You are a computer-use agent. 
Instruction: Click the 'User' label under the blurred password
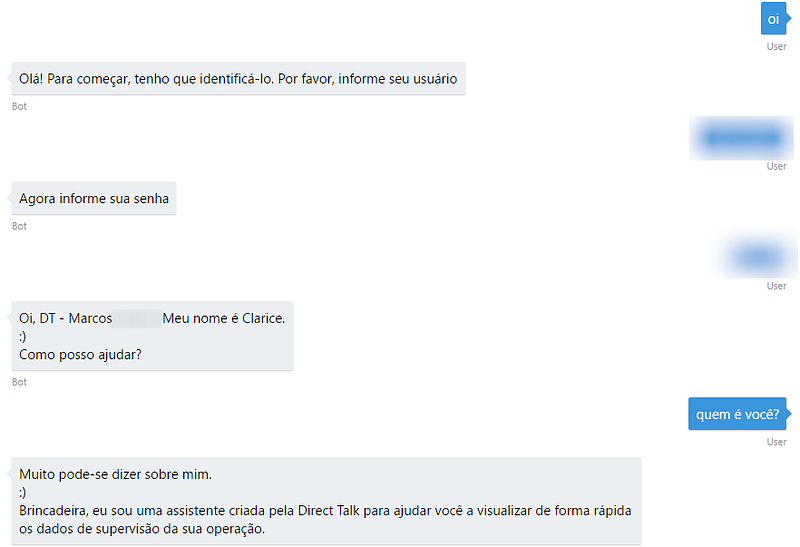tap(776, 286)
